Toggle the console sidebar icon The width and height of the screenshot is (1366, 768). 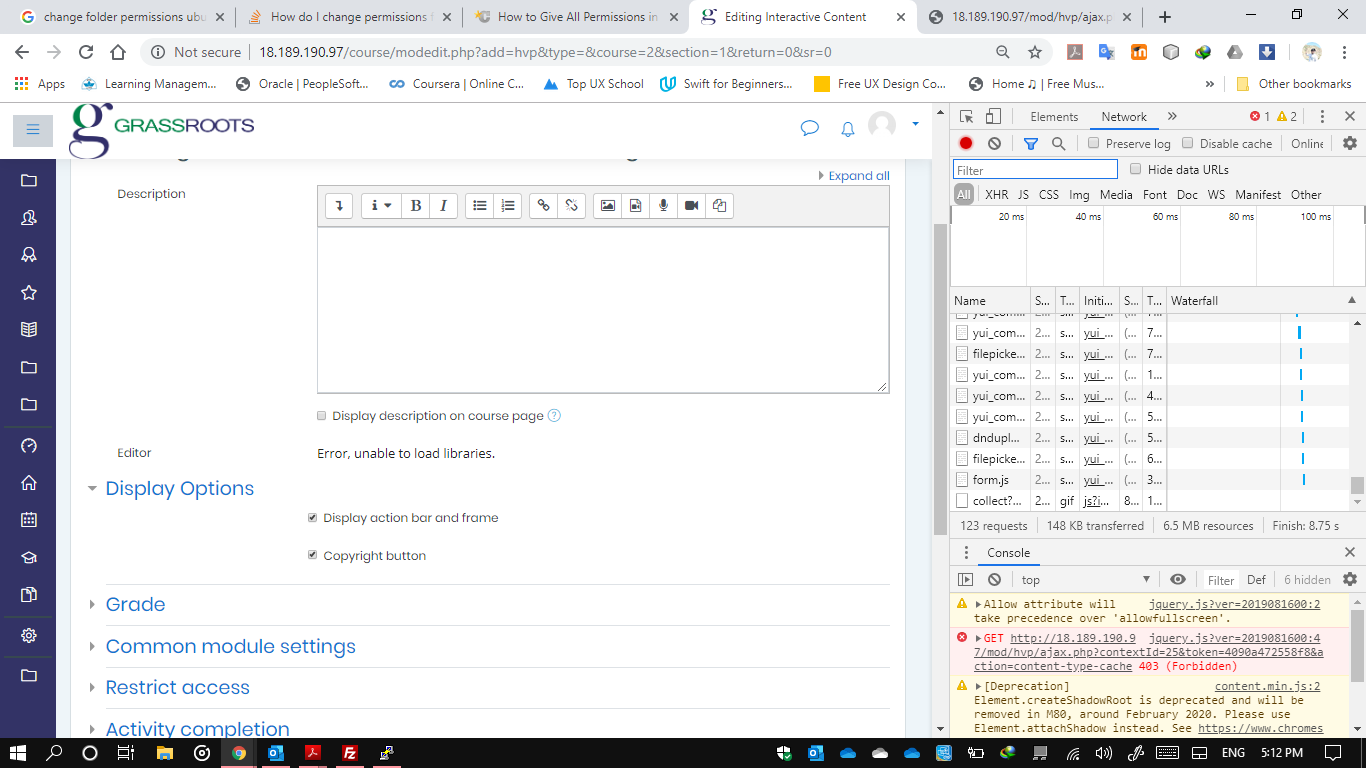965,580
